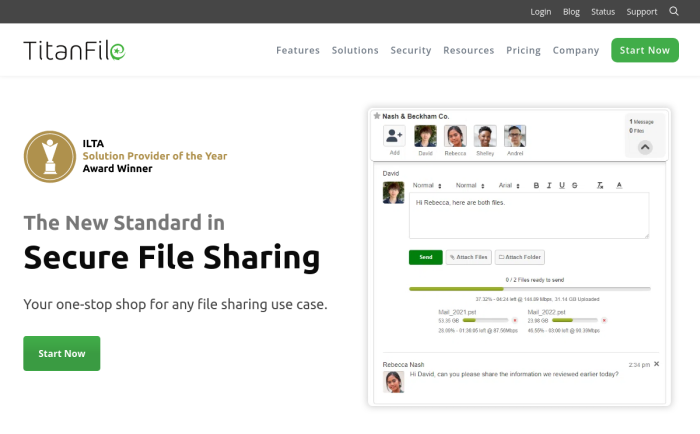Click the 'Nash & Beckham Co.' channel title
Screen dimensions: 700x434
click(416, 116)
